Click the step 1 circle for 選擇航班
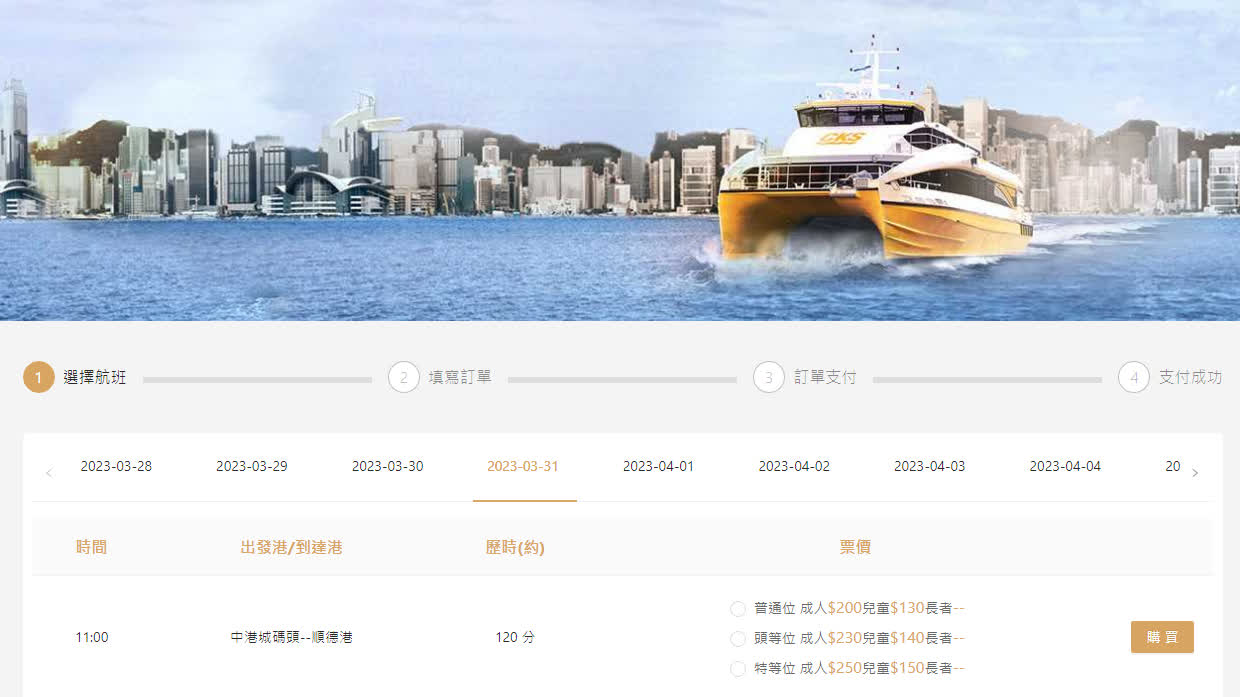 click(x=38, y=378)
